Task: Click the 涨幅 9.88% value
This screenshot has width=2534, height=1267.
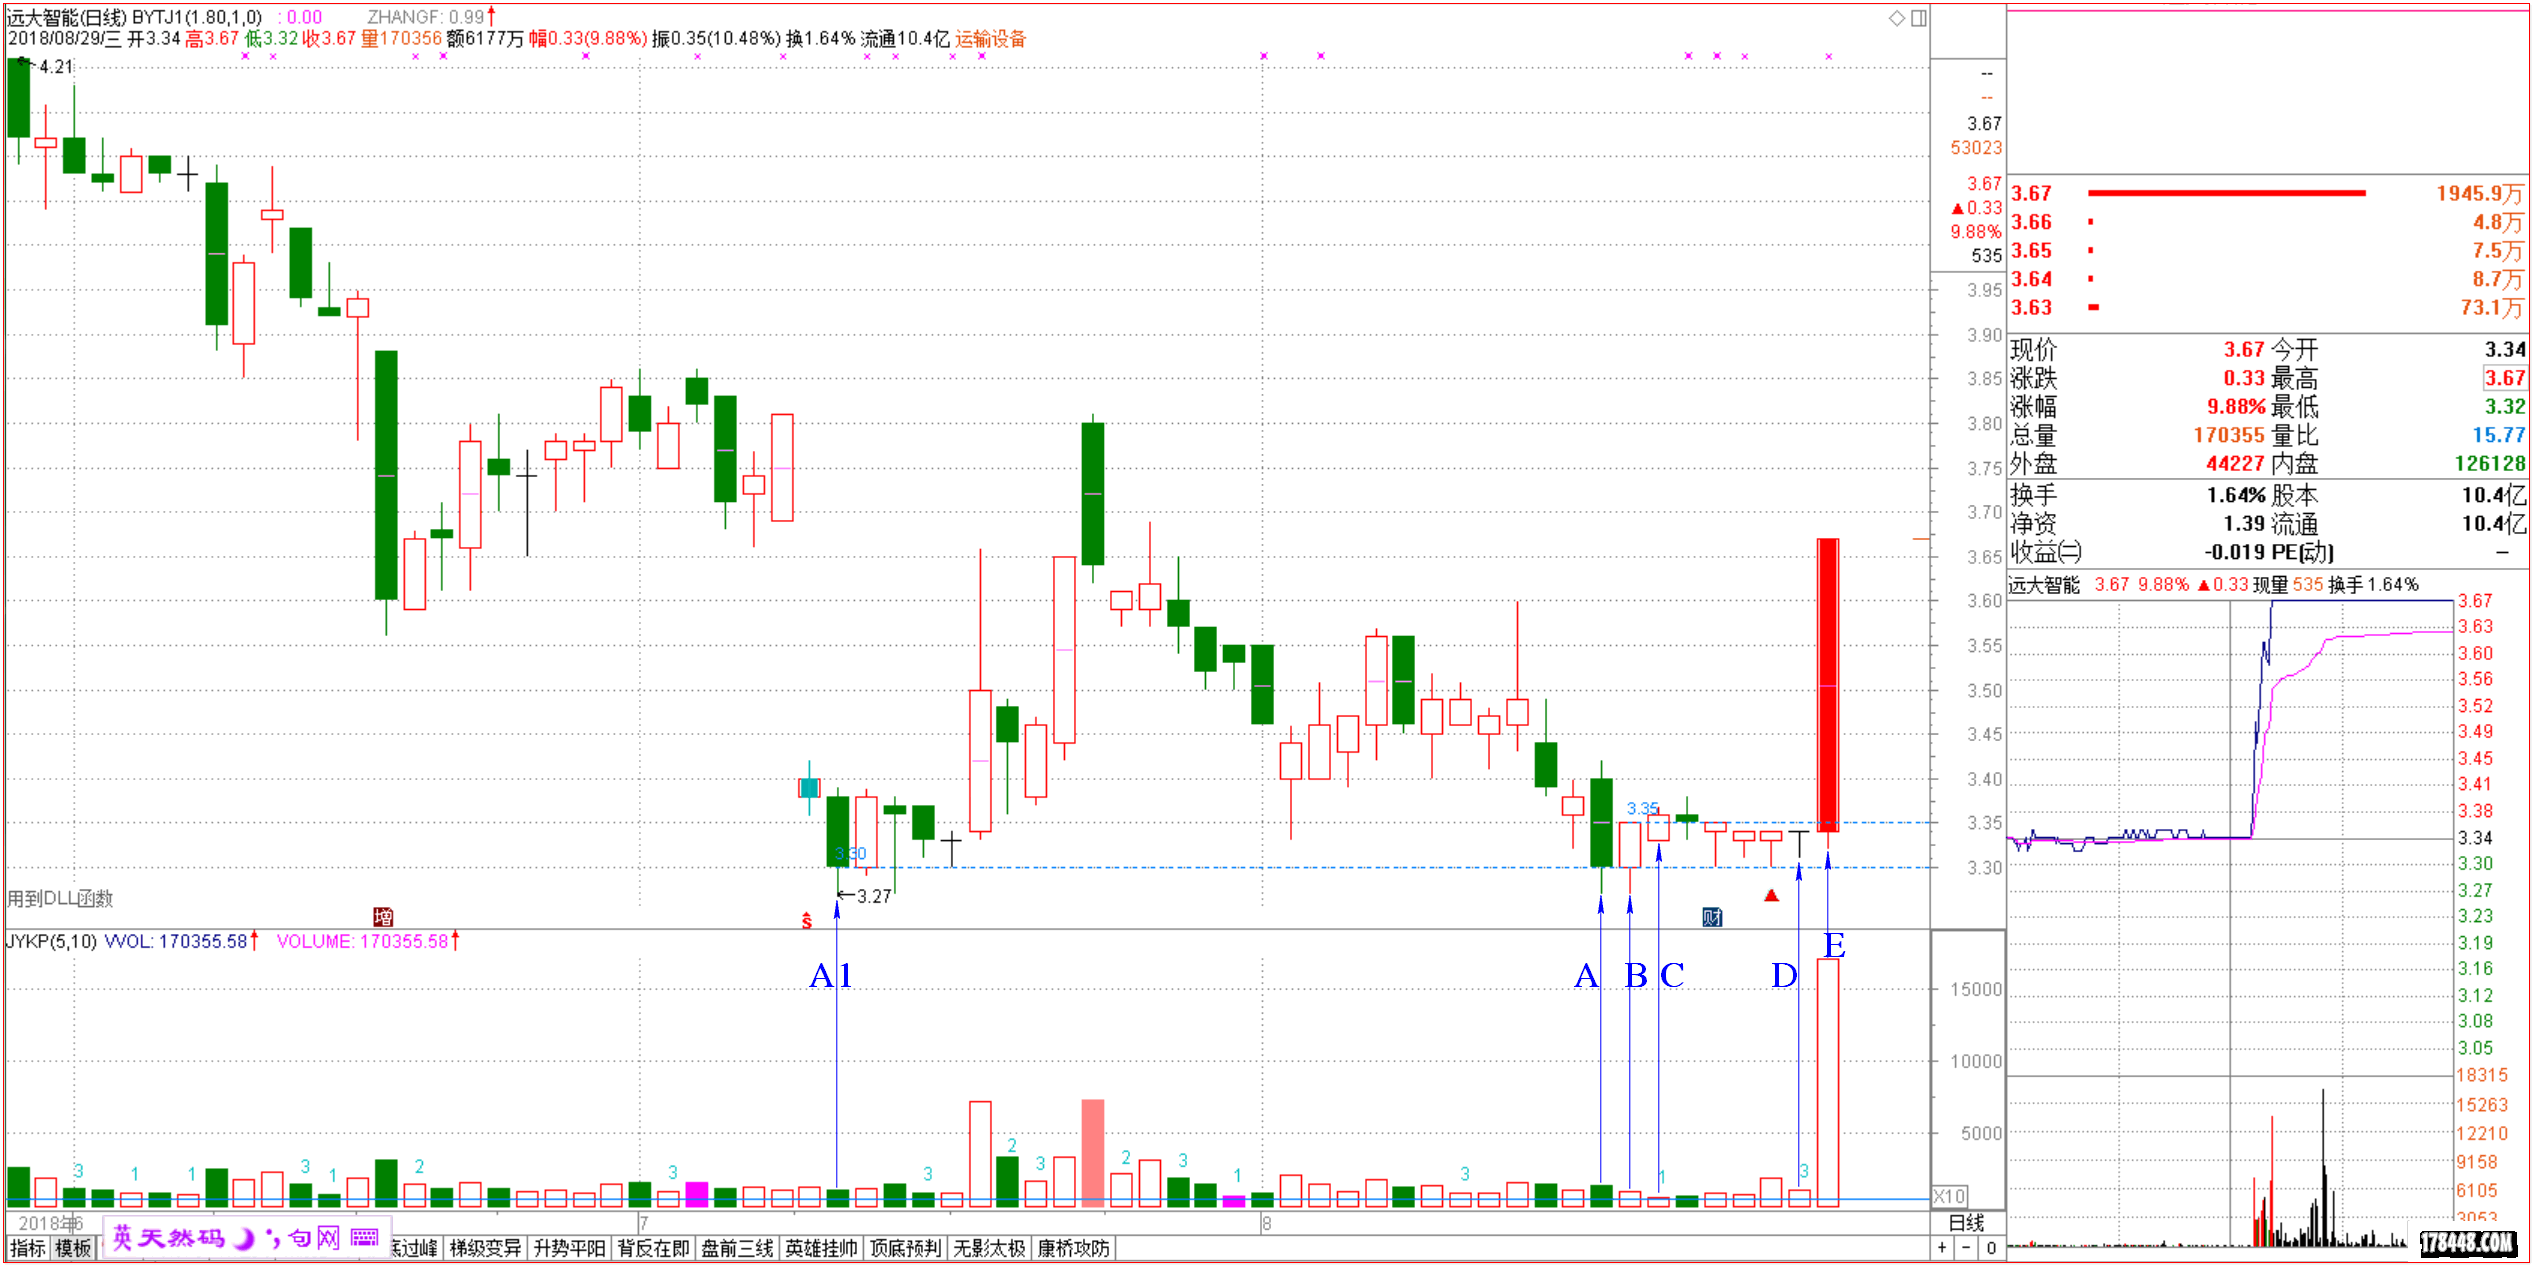Action: click(x=2236, y=406)
